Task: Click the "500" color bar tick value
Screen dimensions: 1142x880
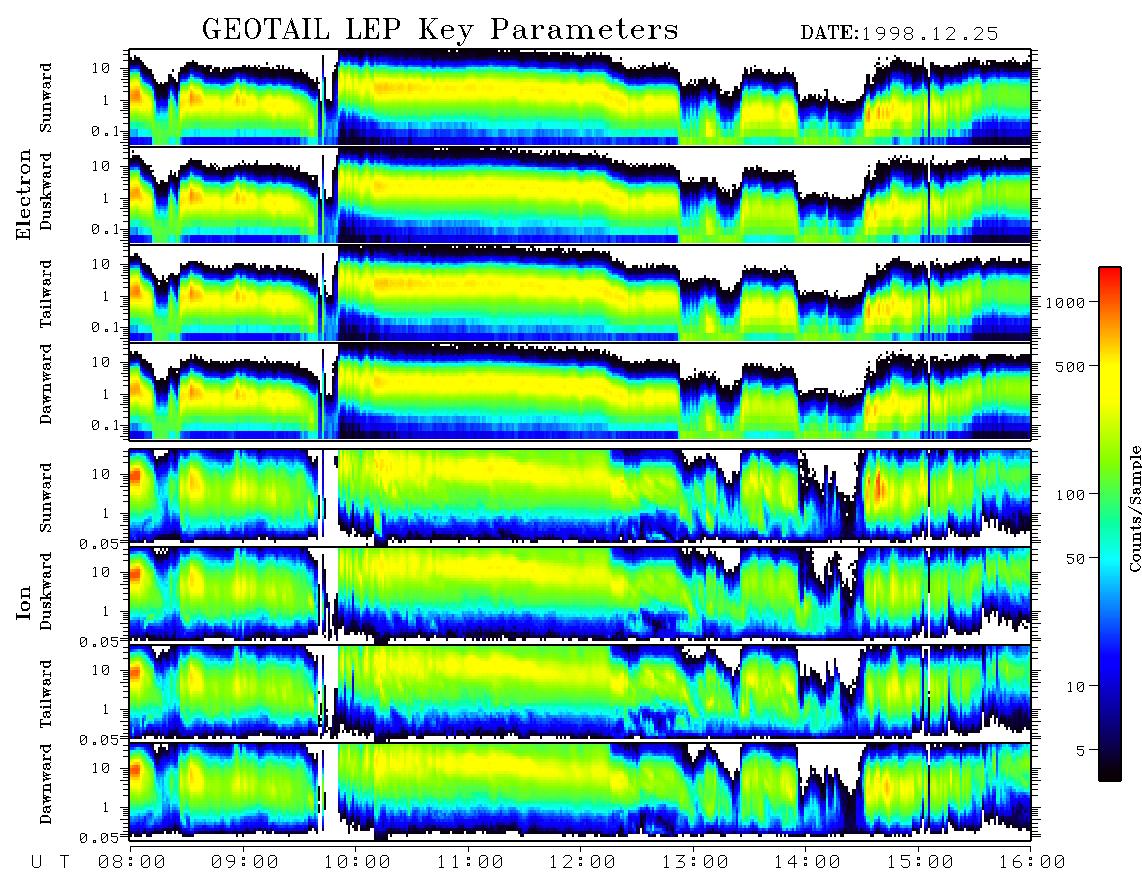Action: click(1070, 366)
